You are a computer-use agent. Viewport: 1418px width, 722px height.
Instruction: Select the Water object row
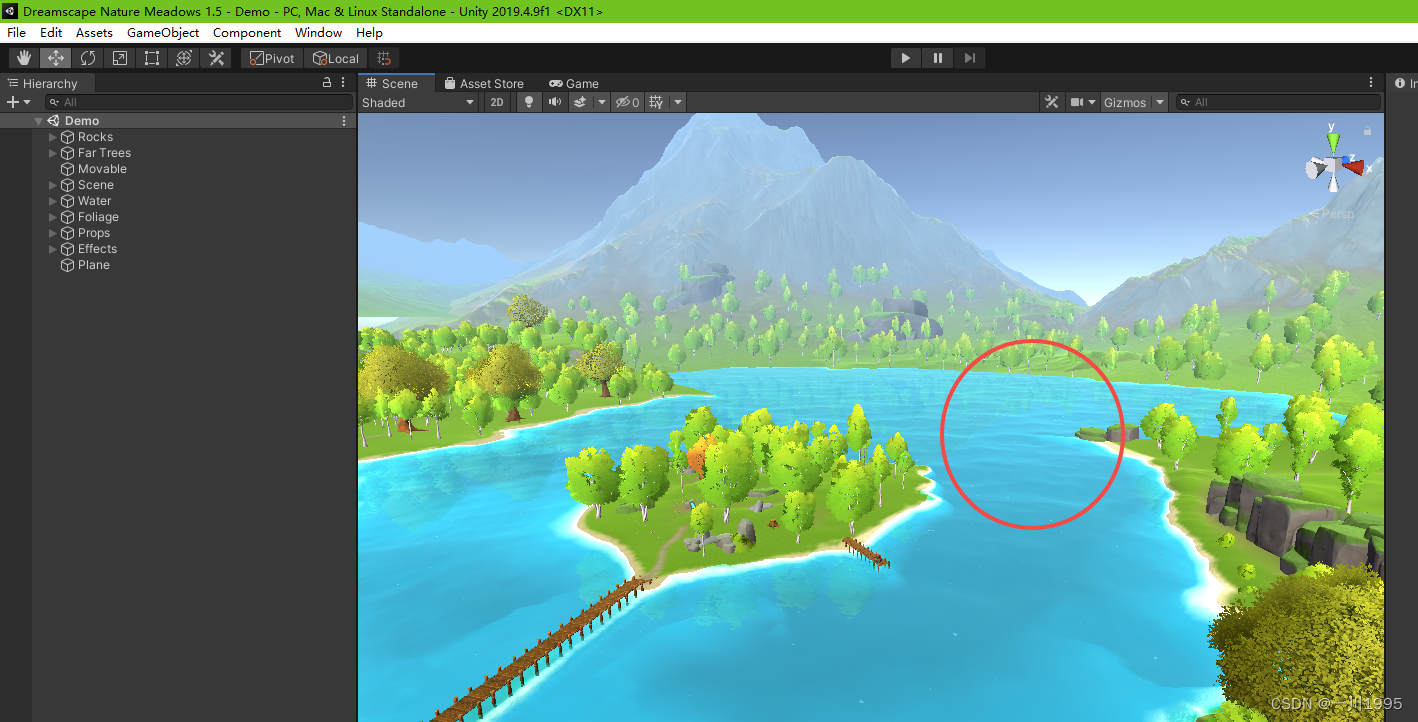tap(178, 201)
